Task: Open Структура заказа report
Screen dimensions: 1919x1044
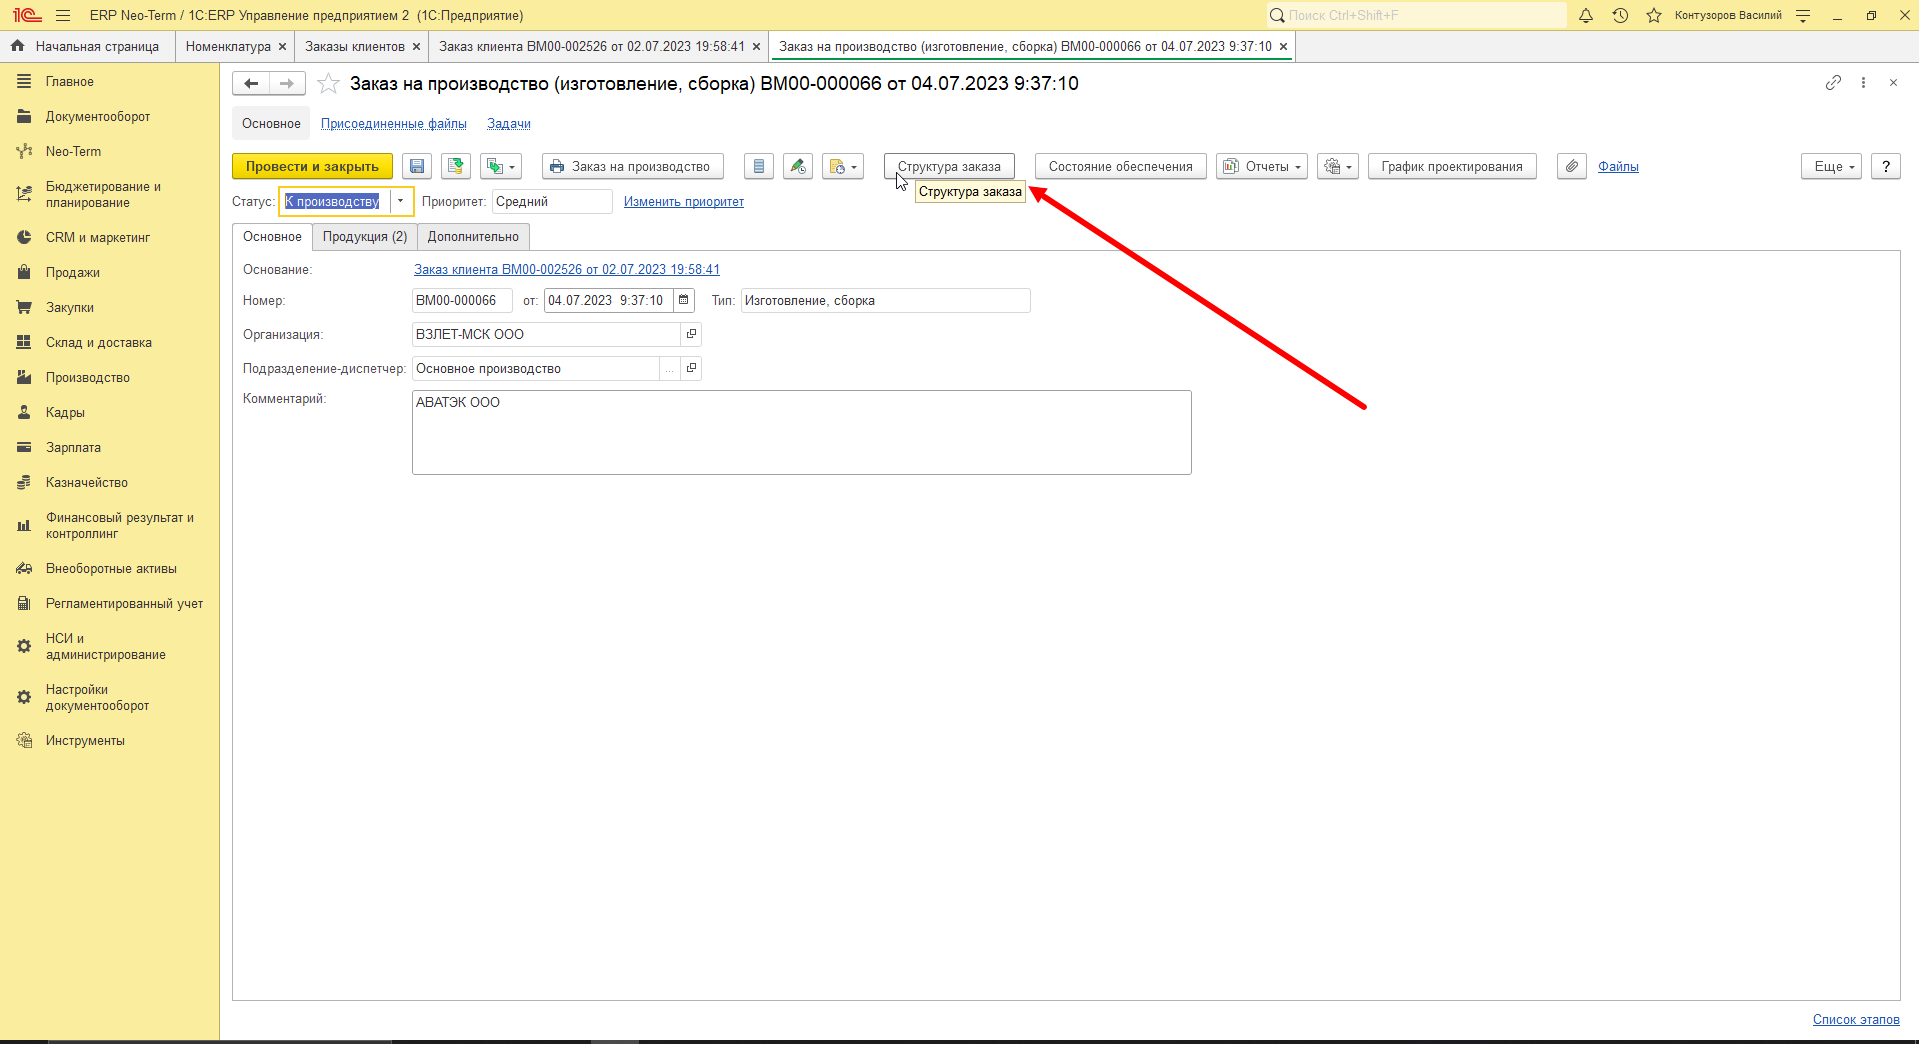Action: [949, 167]
